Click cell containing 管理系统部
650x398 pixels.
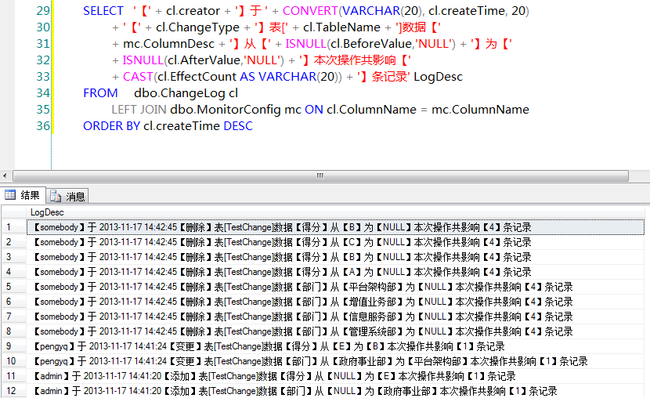335,332
